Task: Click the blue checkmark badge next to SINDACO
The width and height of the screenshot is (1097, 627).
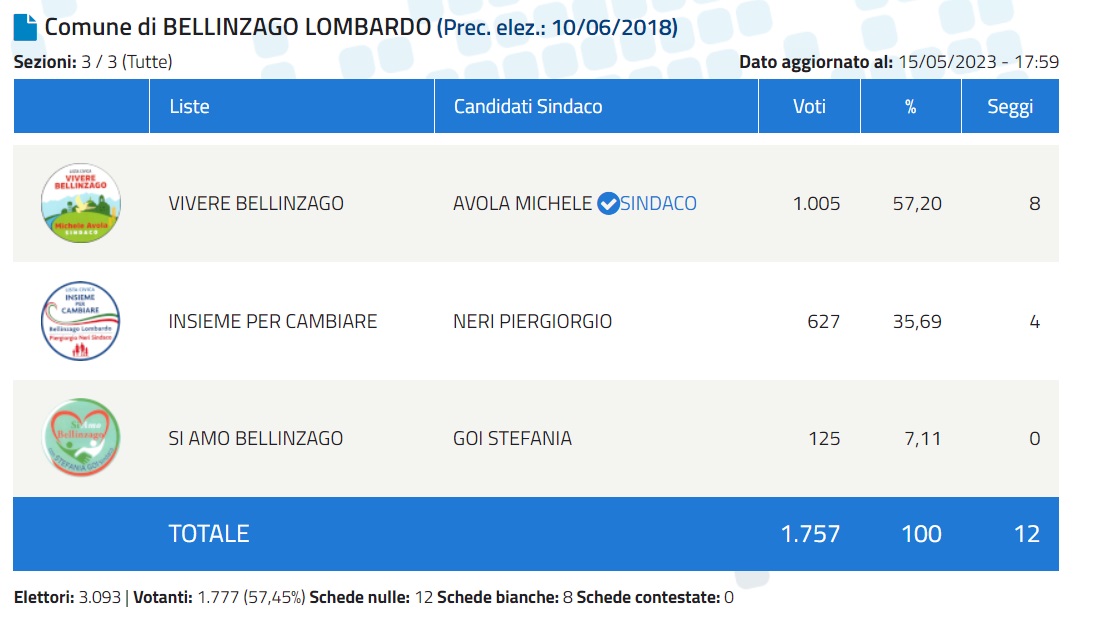Action: coord(607,204)
